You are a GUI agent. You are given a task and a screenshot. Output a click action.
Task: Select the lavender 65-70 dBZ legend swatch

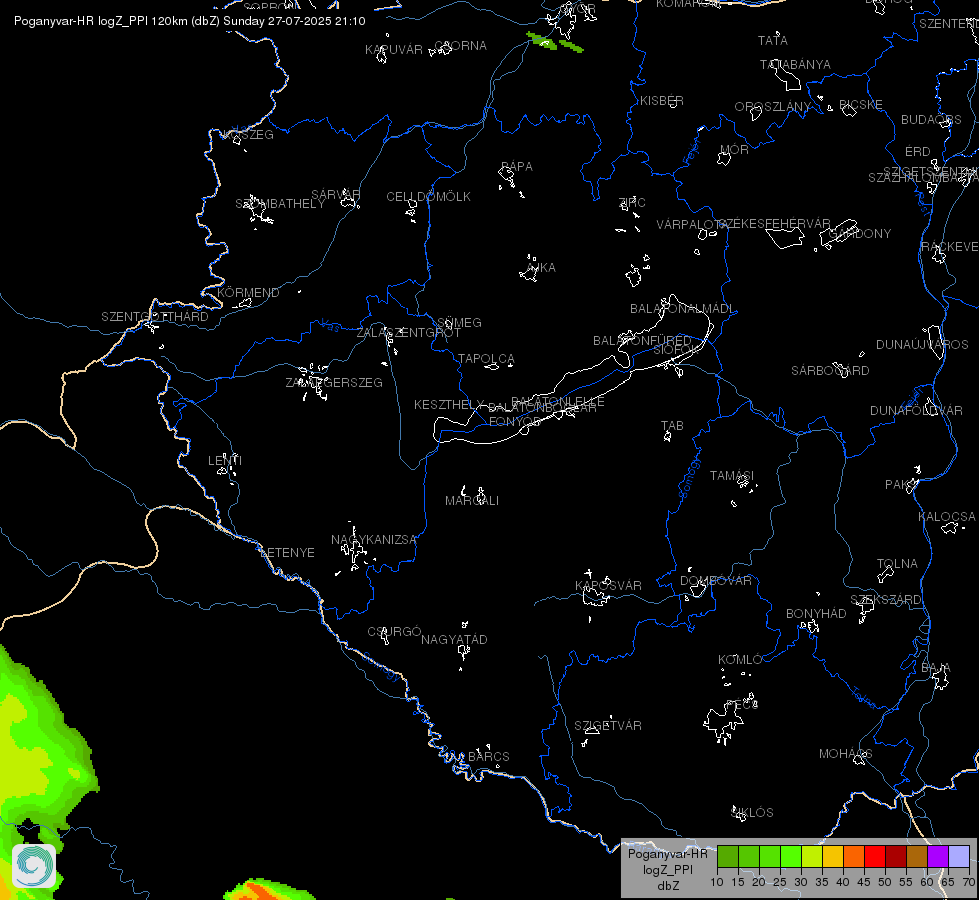click(959, 856)
